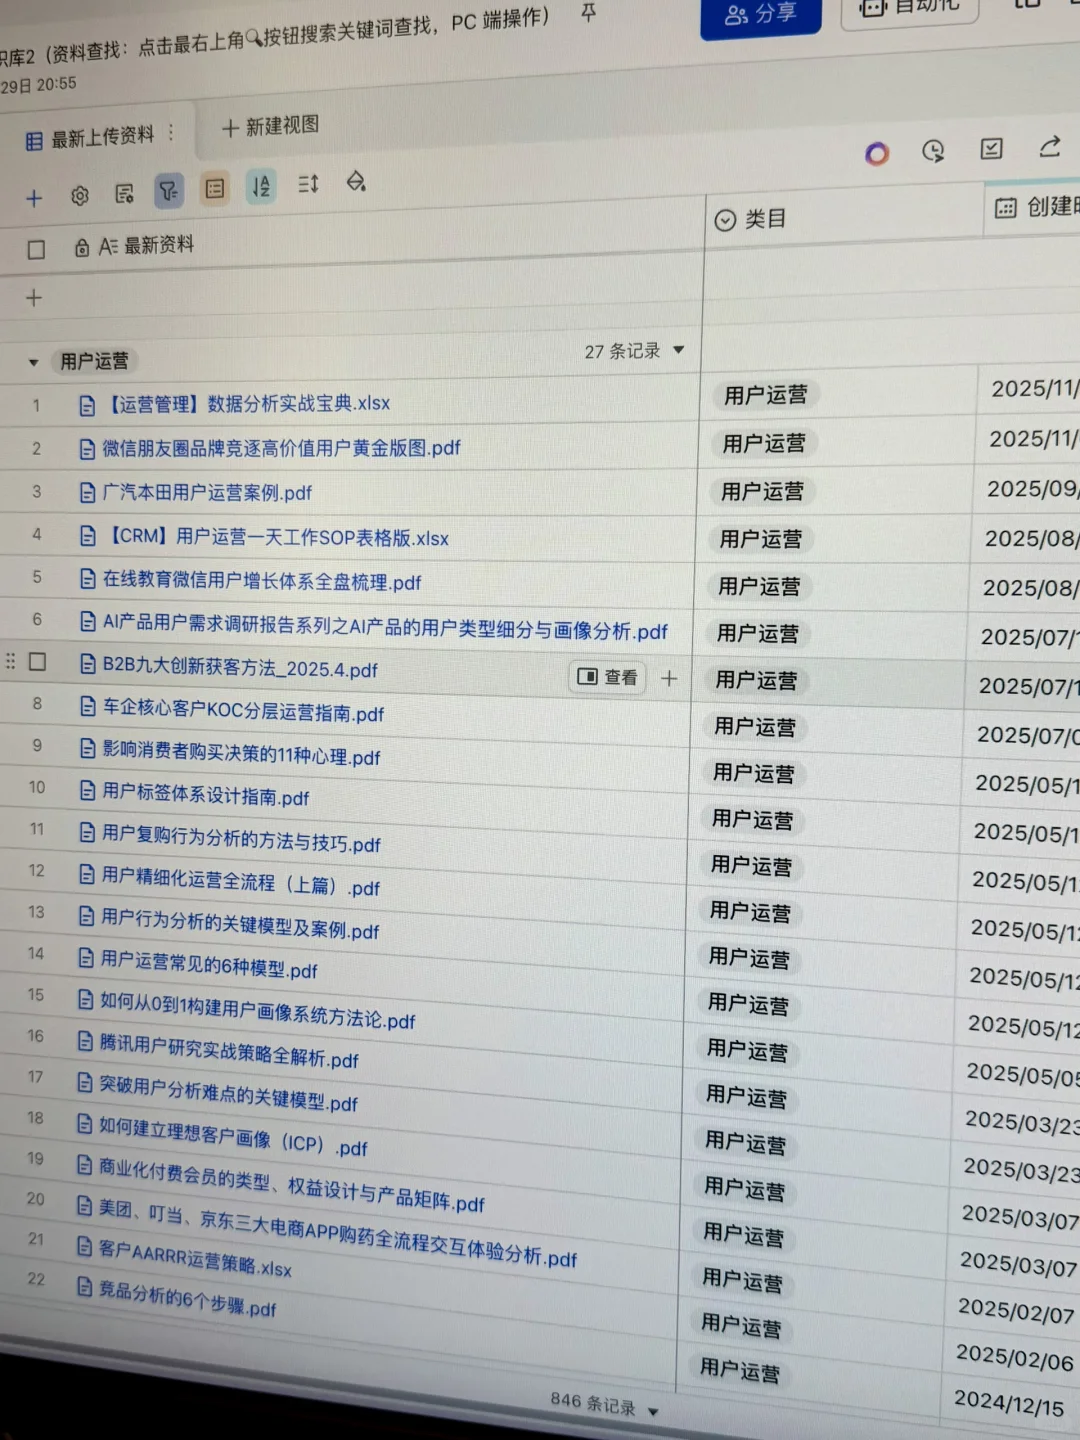The image size is (1080, 1440).
Task: Click the 自动化 button
Action: (x=911, y=8)
